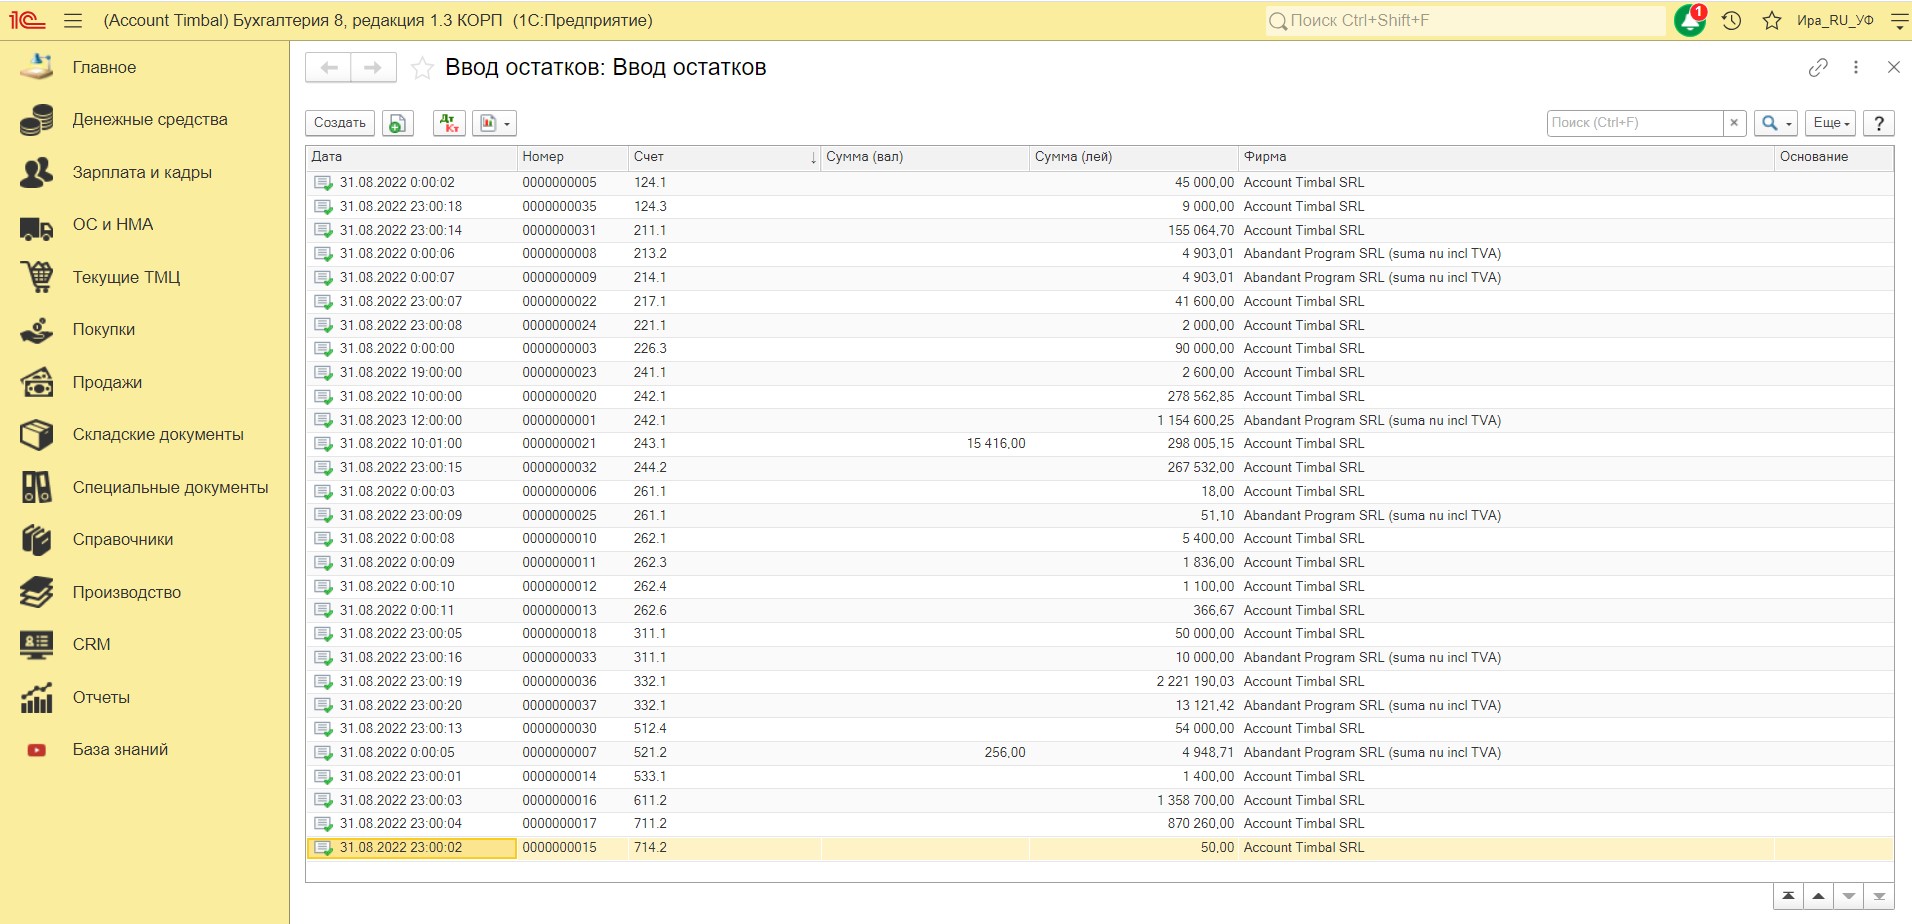Viewport: 1912px width, 924px height.
Task: Close the Ввод остатков form
Action: click(1893, 67)
